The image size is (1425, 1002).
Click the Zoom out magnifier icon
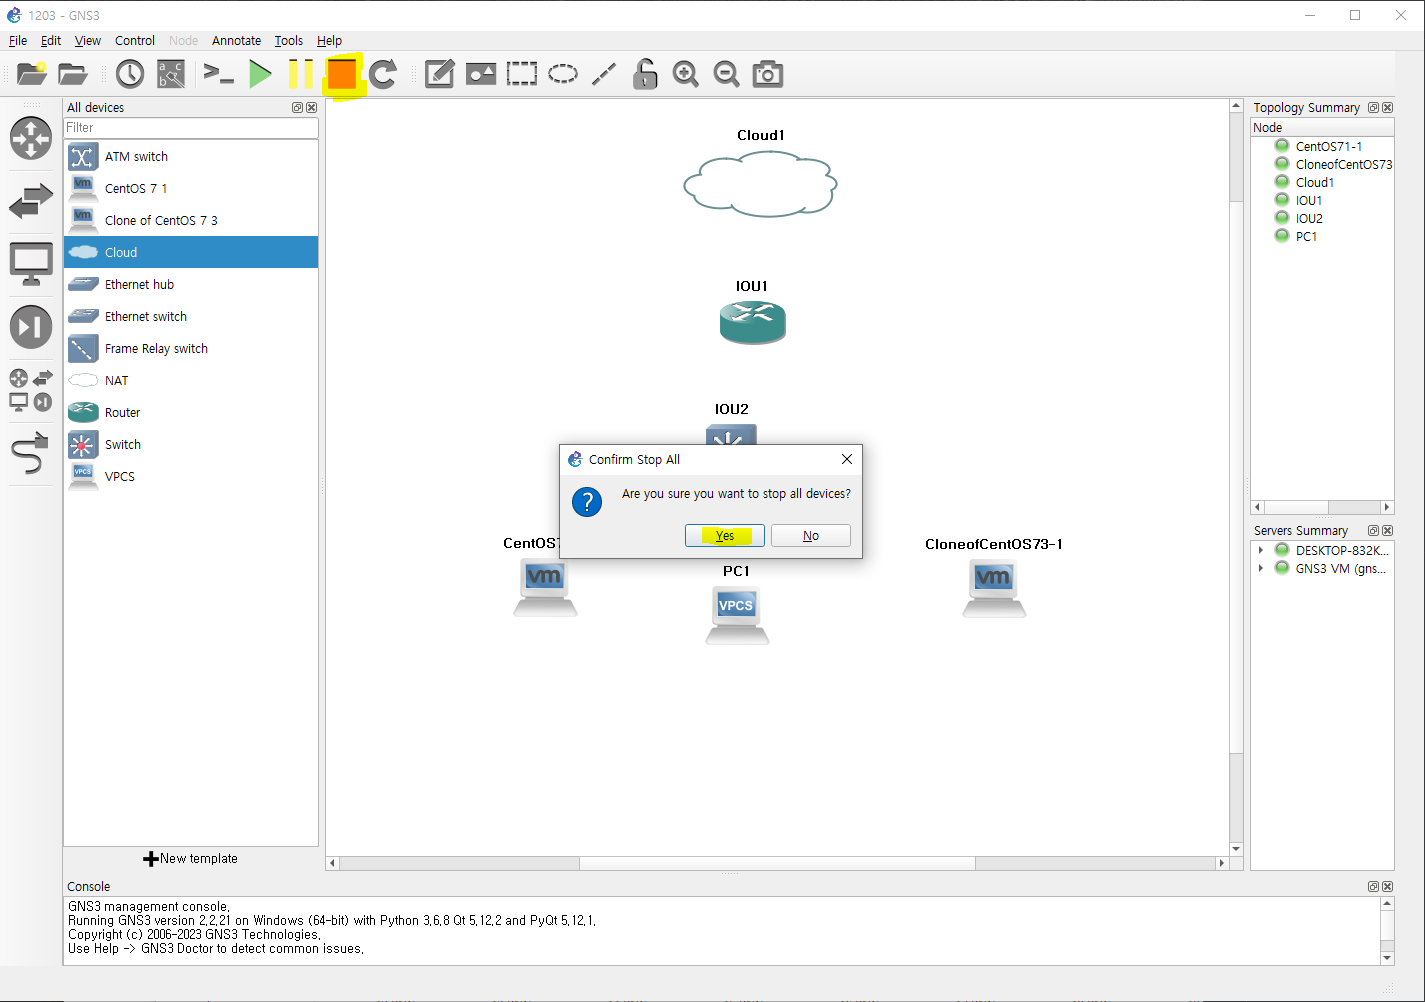(x=727, y=74)
